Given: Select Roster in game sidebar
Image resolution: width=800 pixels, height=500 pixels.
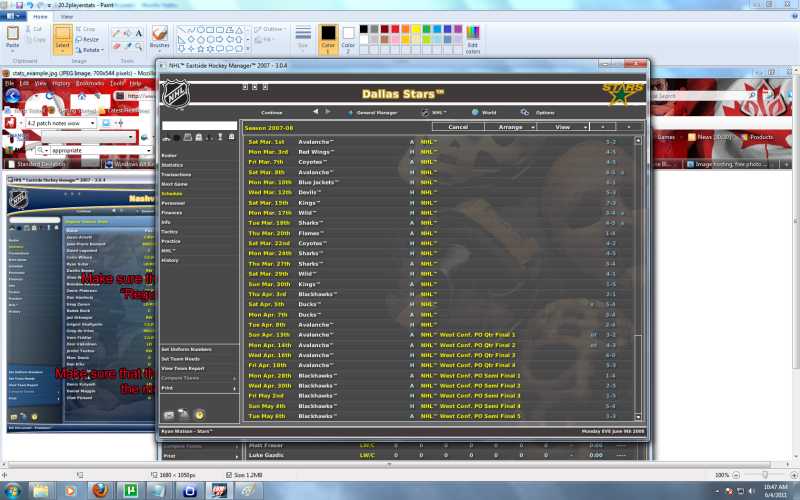Looking at the screenshot, I should 169,155.
